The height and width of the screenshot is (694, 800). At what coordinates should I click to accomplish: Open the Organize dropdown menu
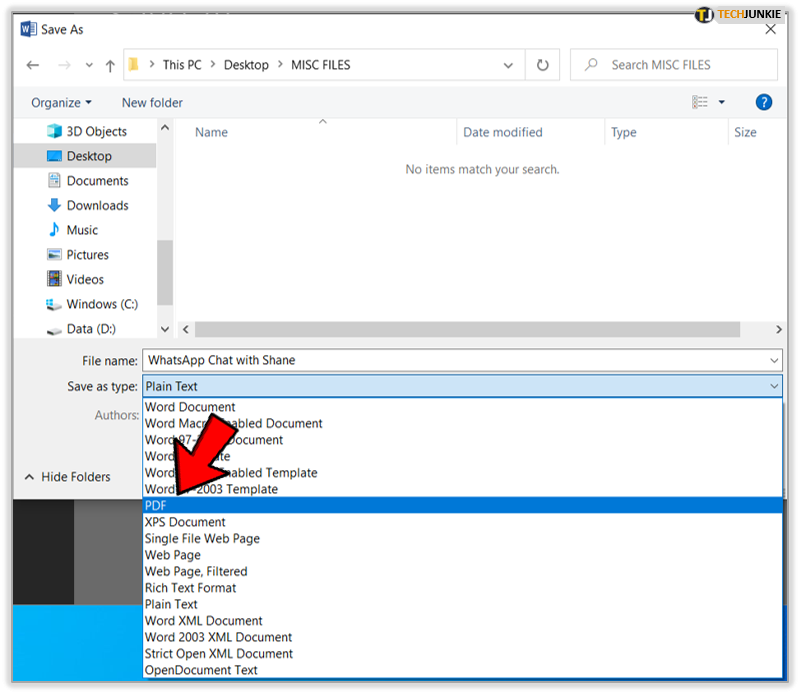tap(61, 102)
